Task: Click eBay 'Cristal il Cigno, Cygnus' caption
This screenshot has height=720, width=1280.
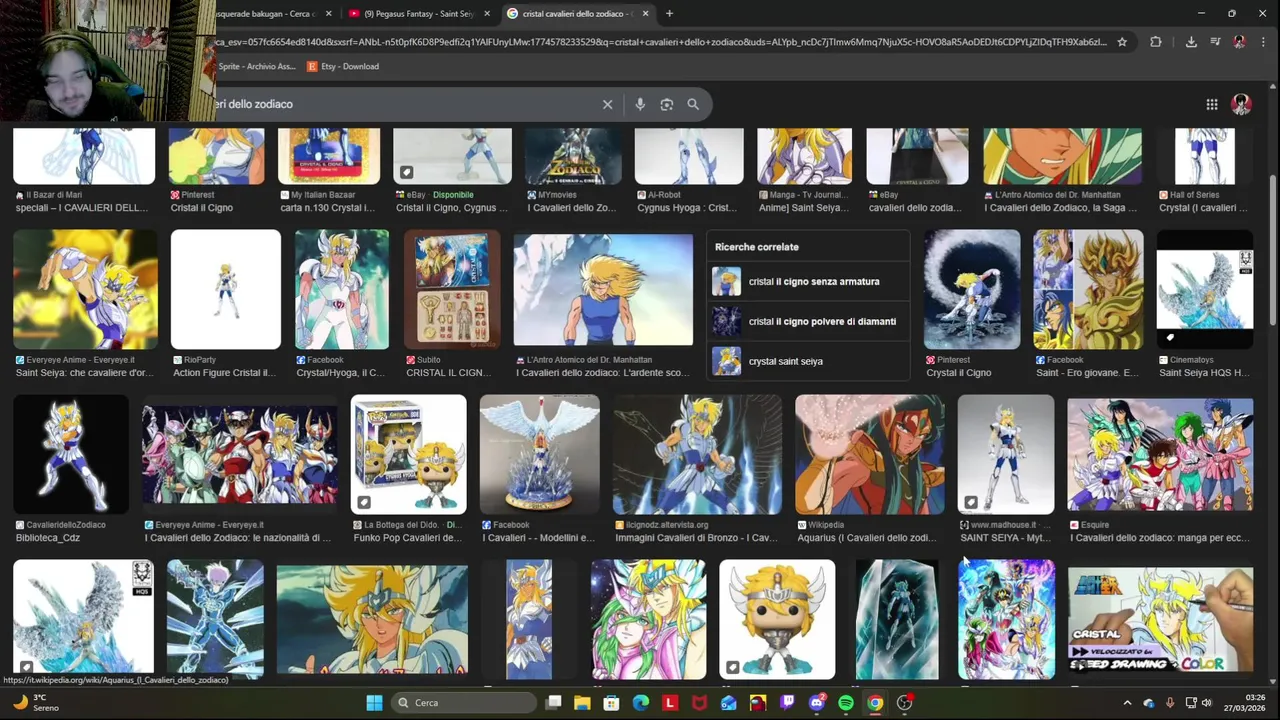Action: pyautogui.click(x=452, y=208)
